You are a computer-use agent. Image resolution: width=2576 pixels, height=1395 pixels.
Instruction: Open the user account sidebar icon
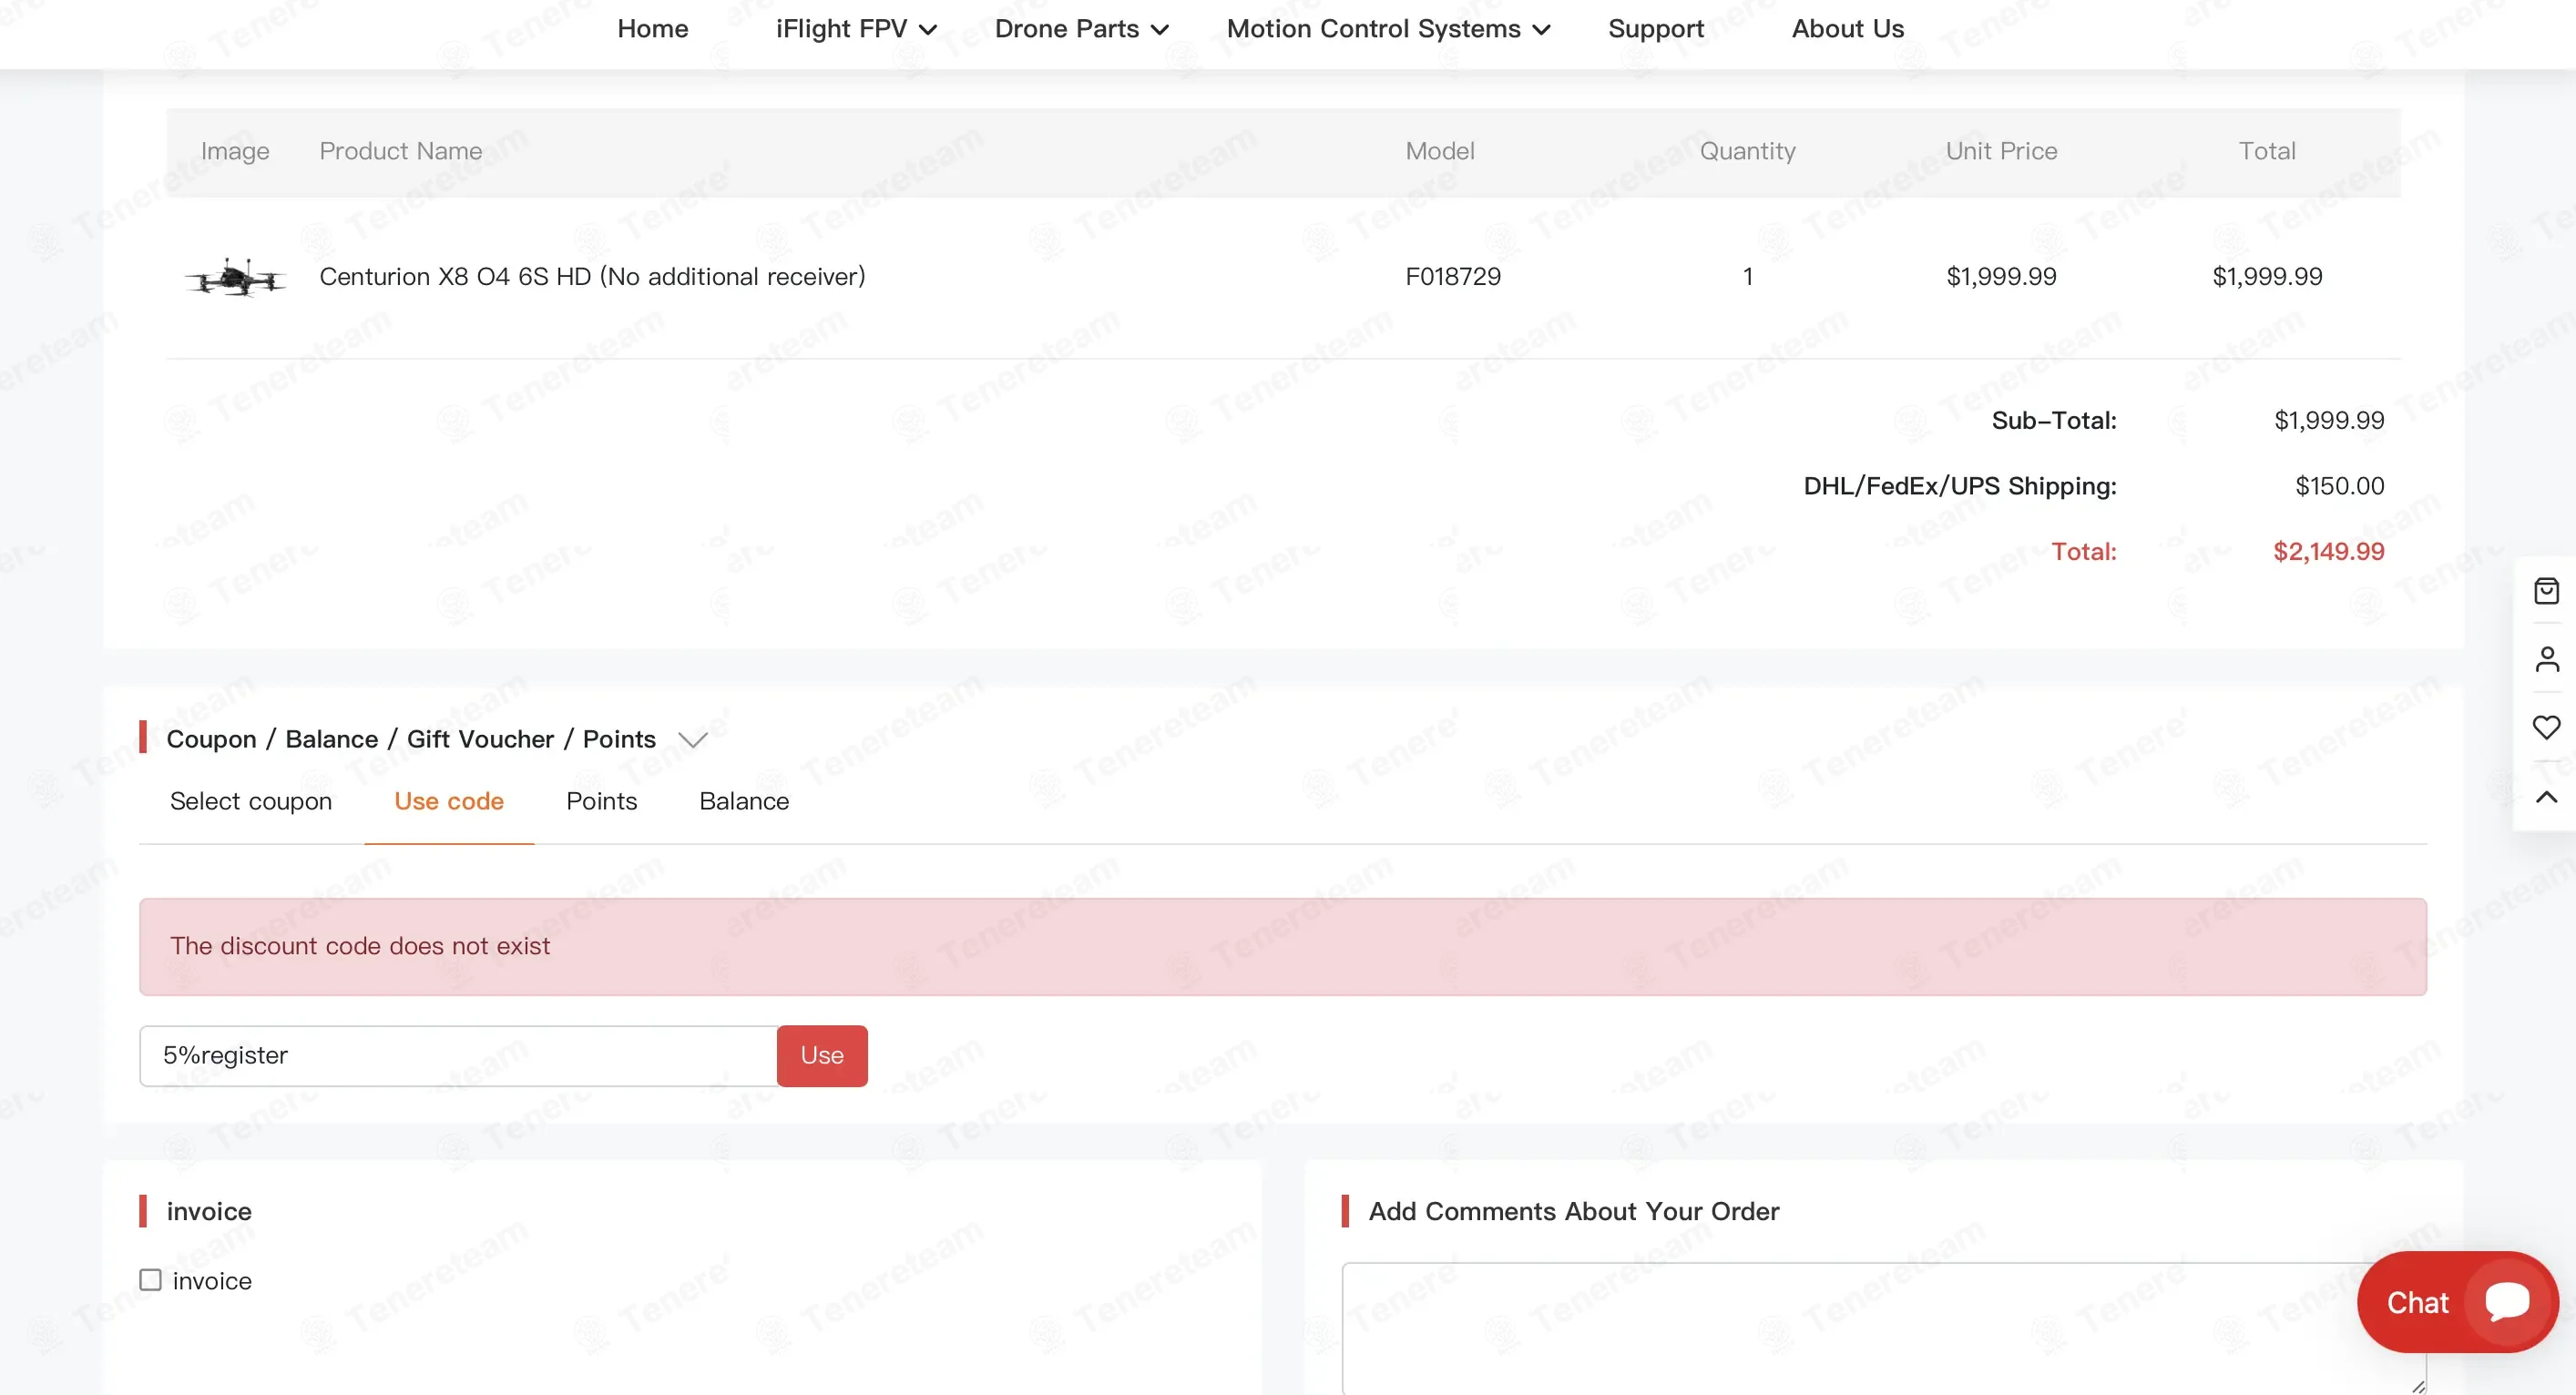[x=2546, y=659]
